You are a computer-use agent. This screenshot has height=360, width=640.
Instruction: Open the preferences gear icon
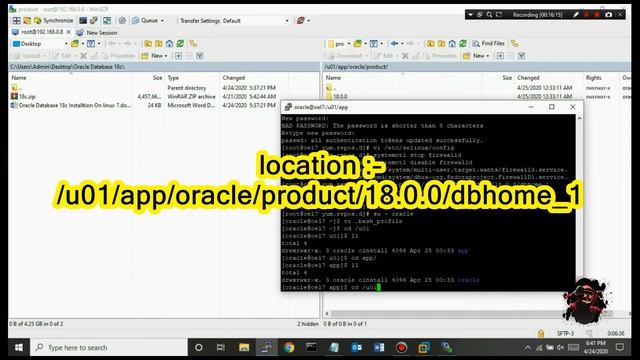(122, 20)
